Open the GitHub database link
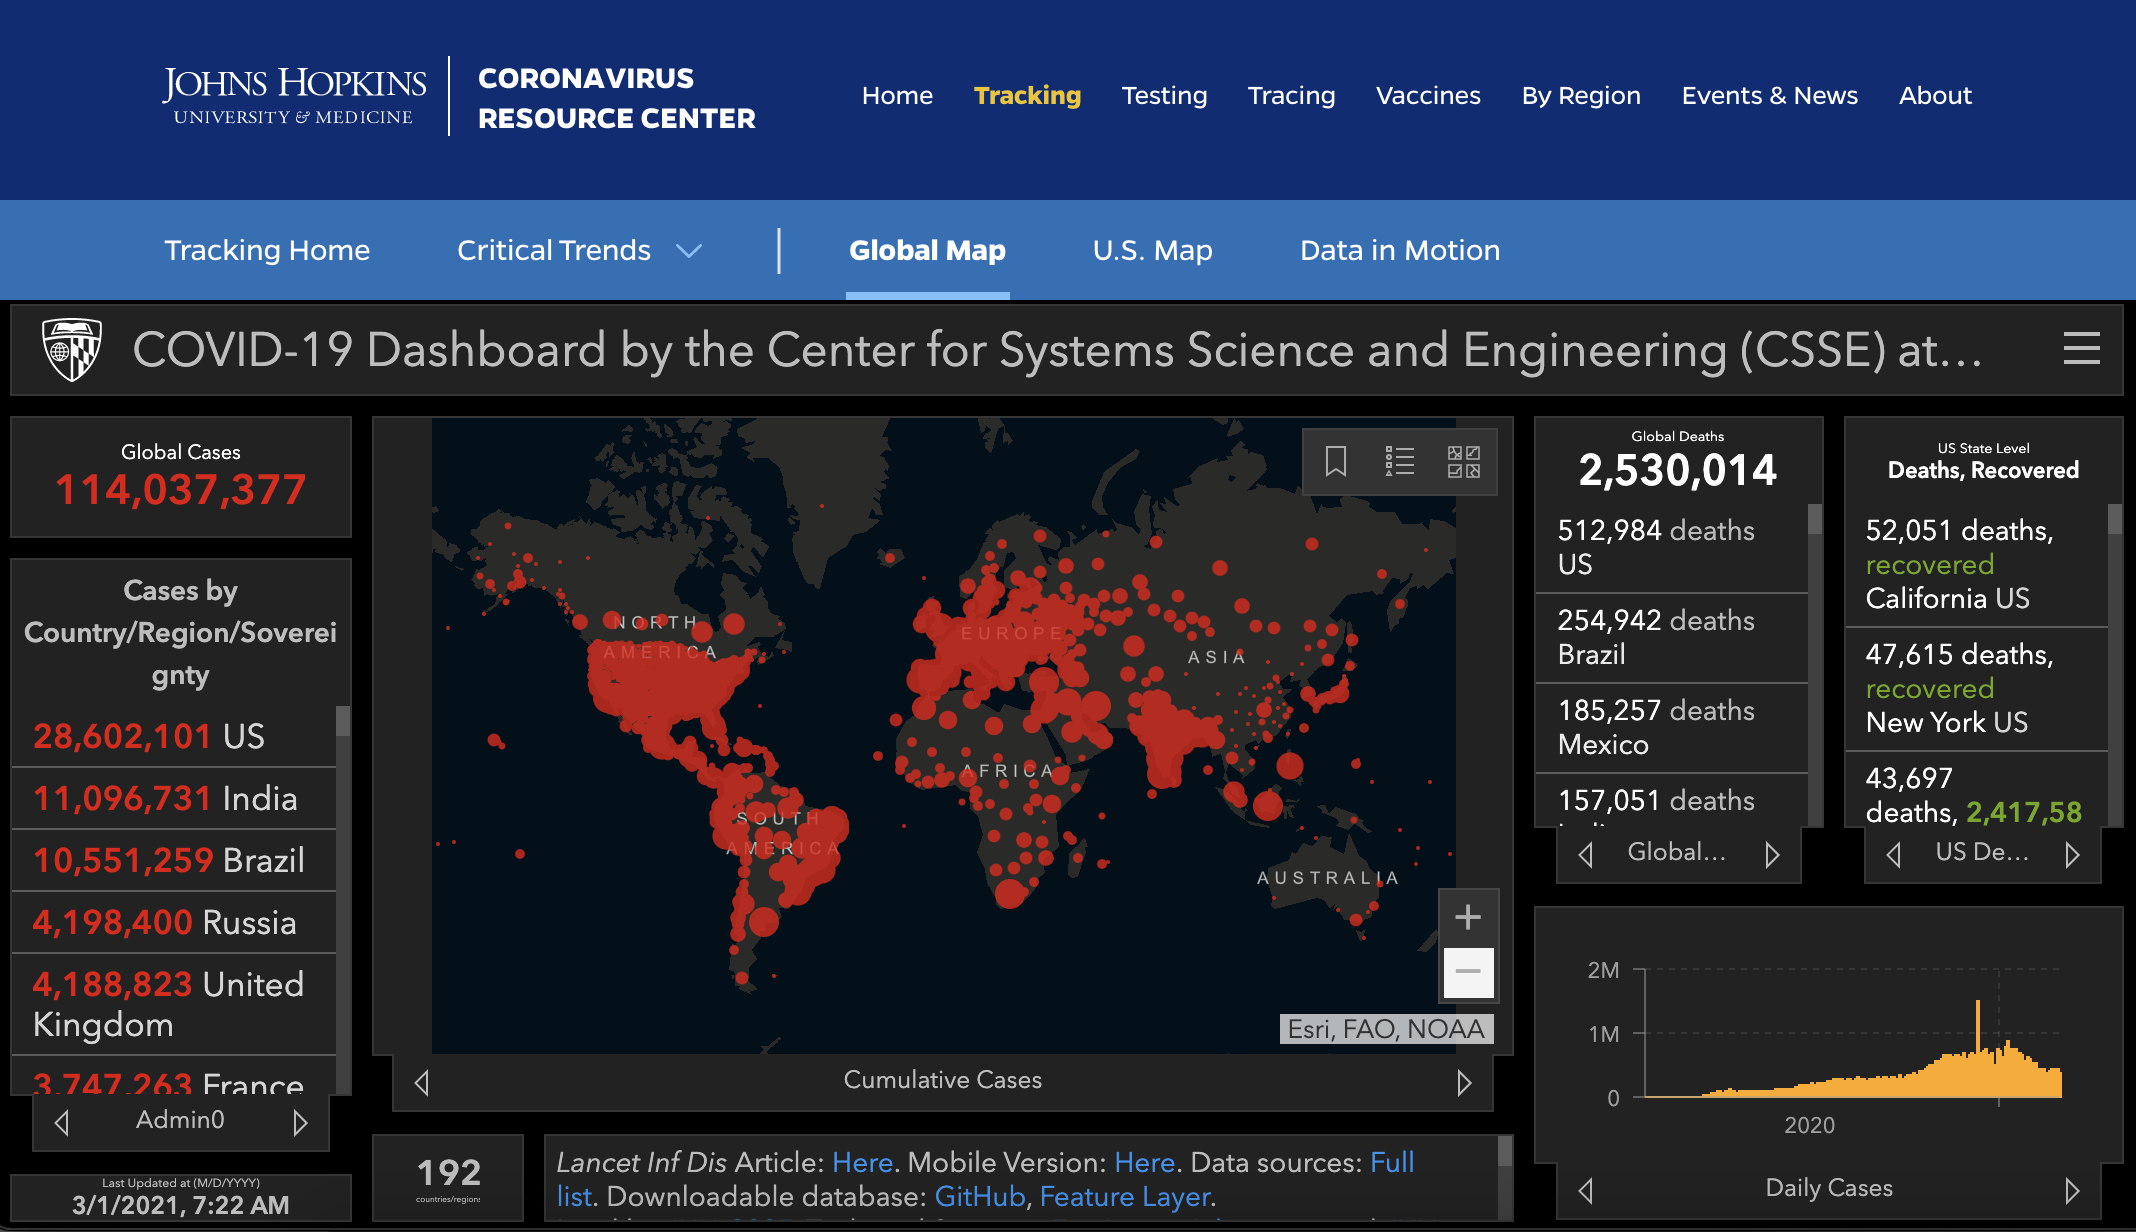 (x=979, y=1197)
